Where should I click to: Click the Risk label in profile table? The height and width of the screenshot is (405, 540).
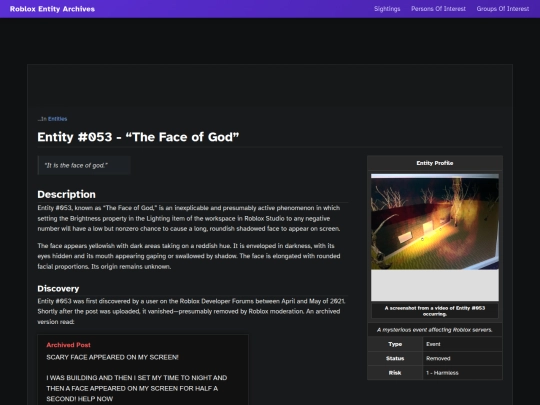pos(395,373)
